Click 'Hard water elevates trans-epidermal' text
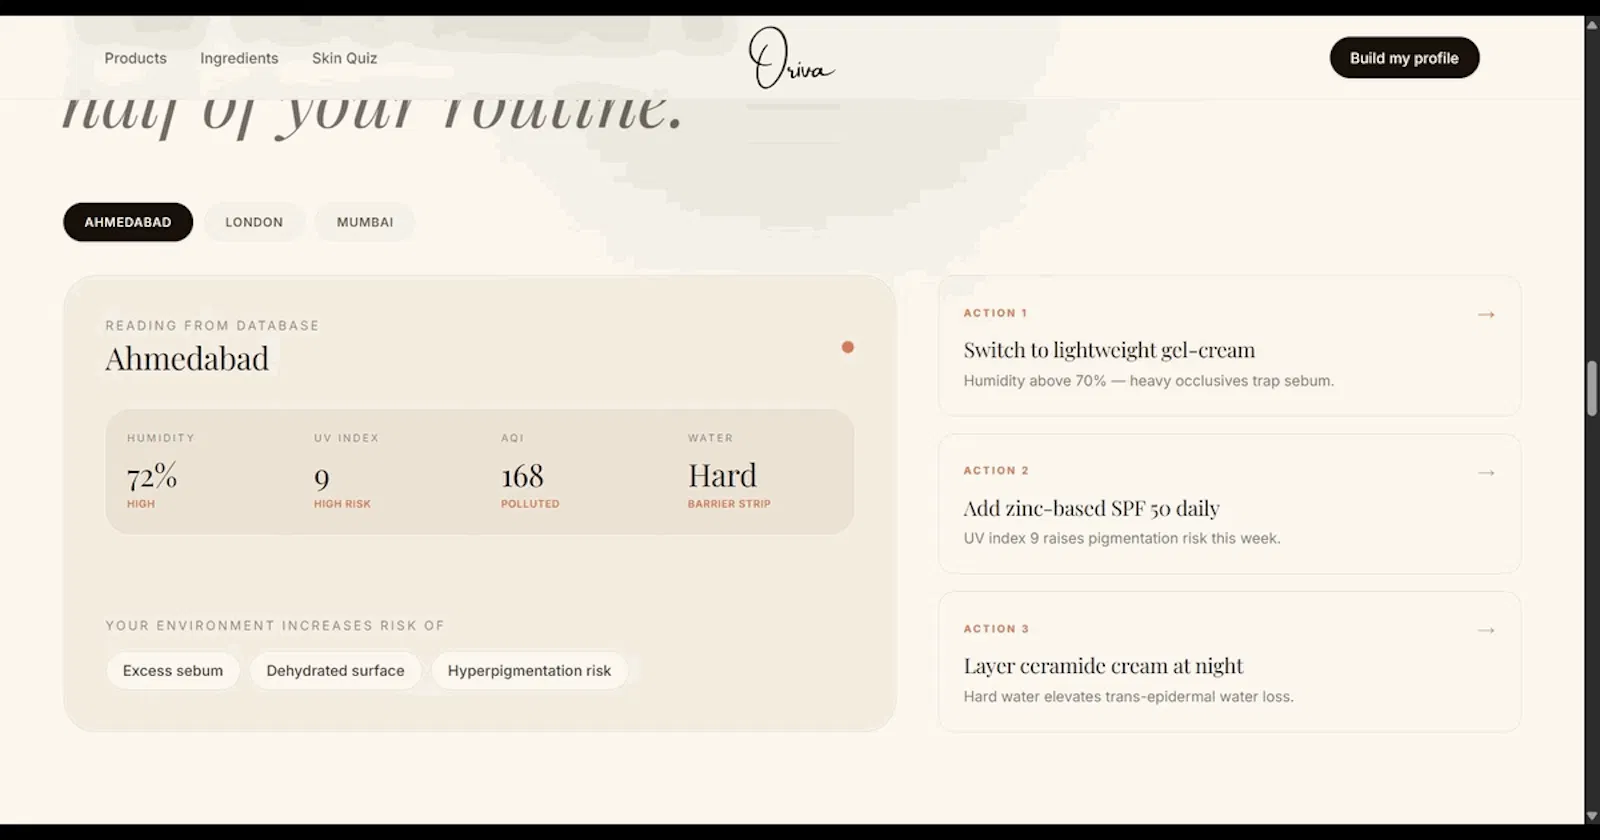Image resolution: width=1600 pixels, height=840 pixels. (1129, 697)
